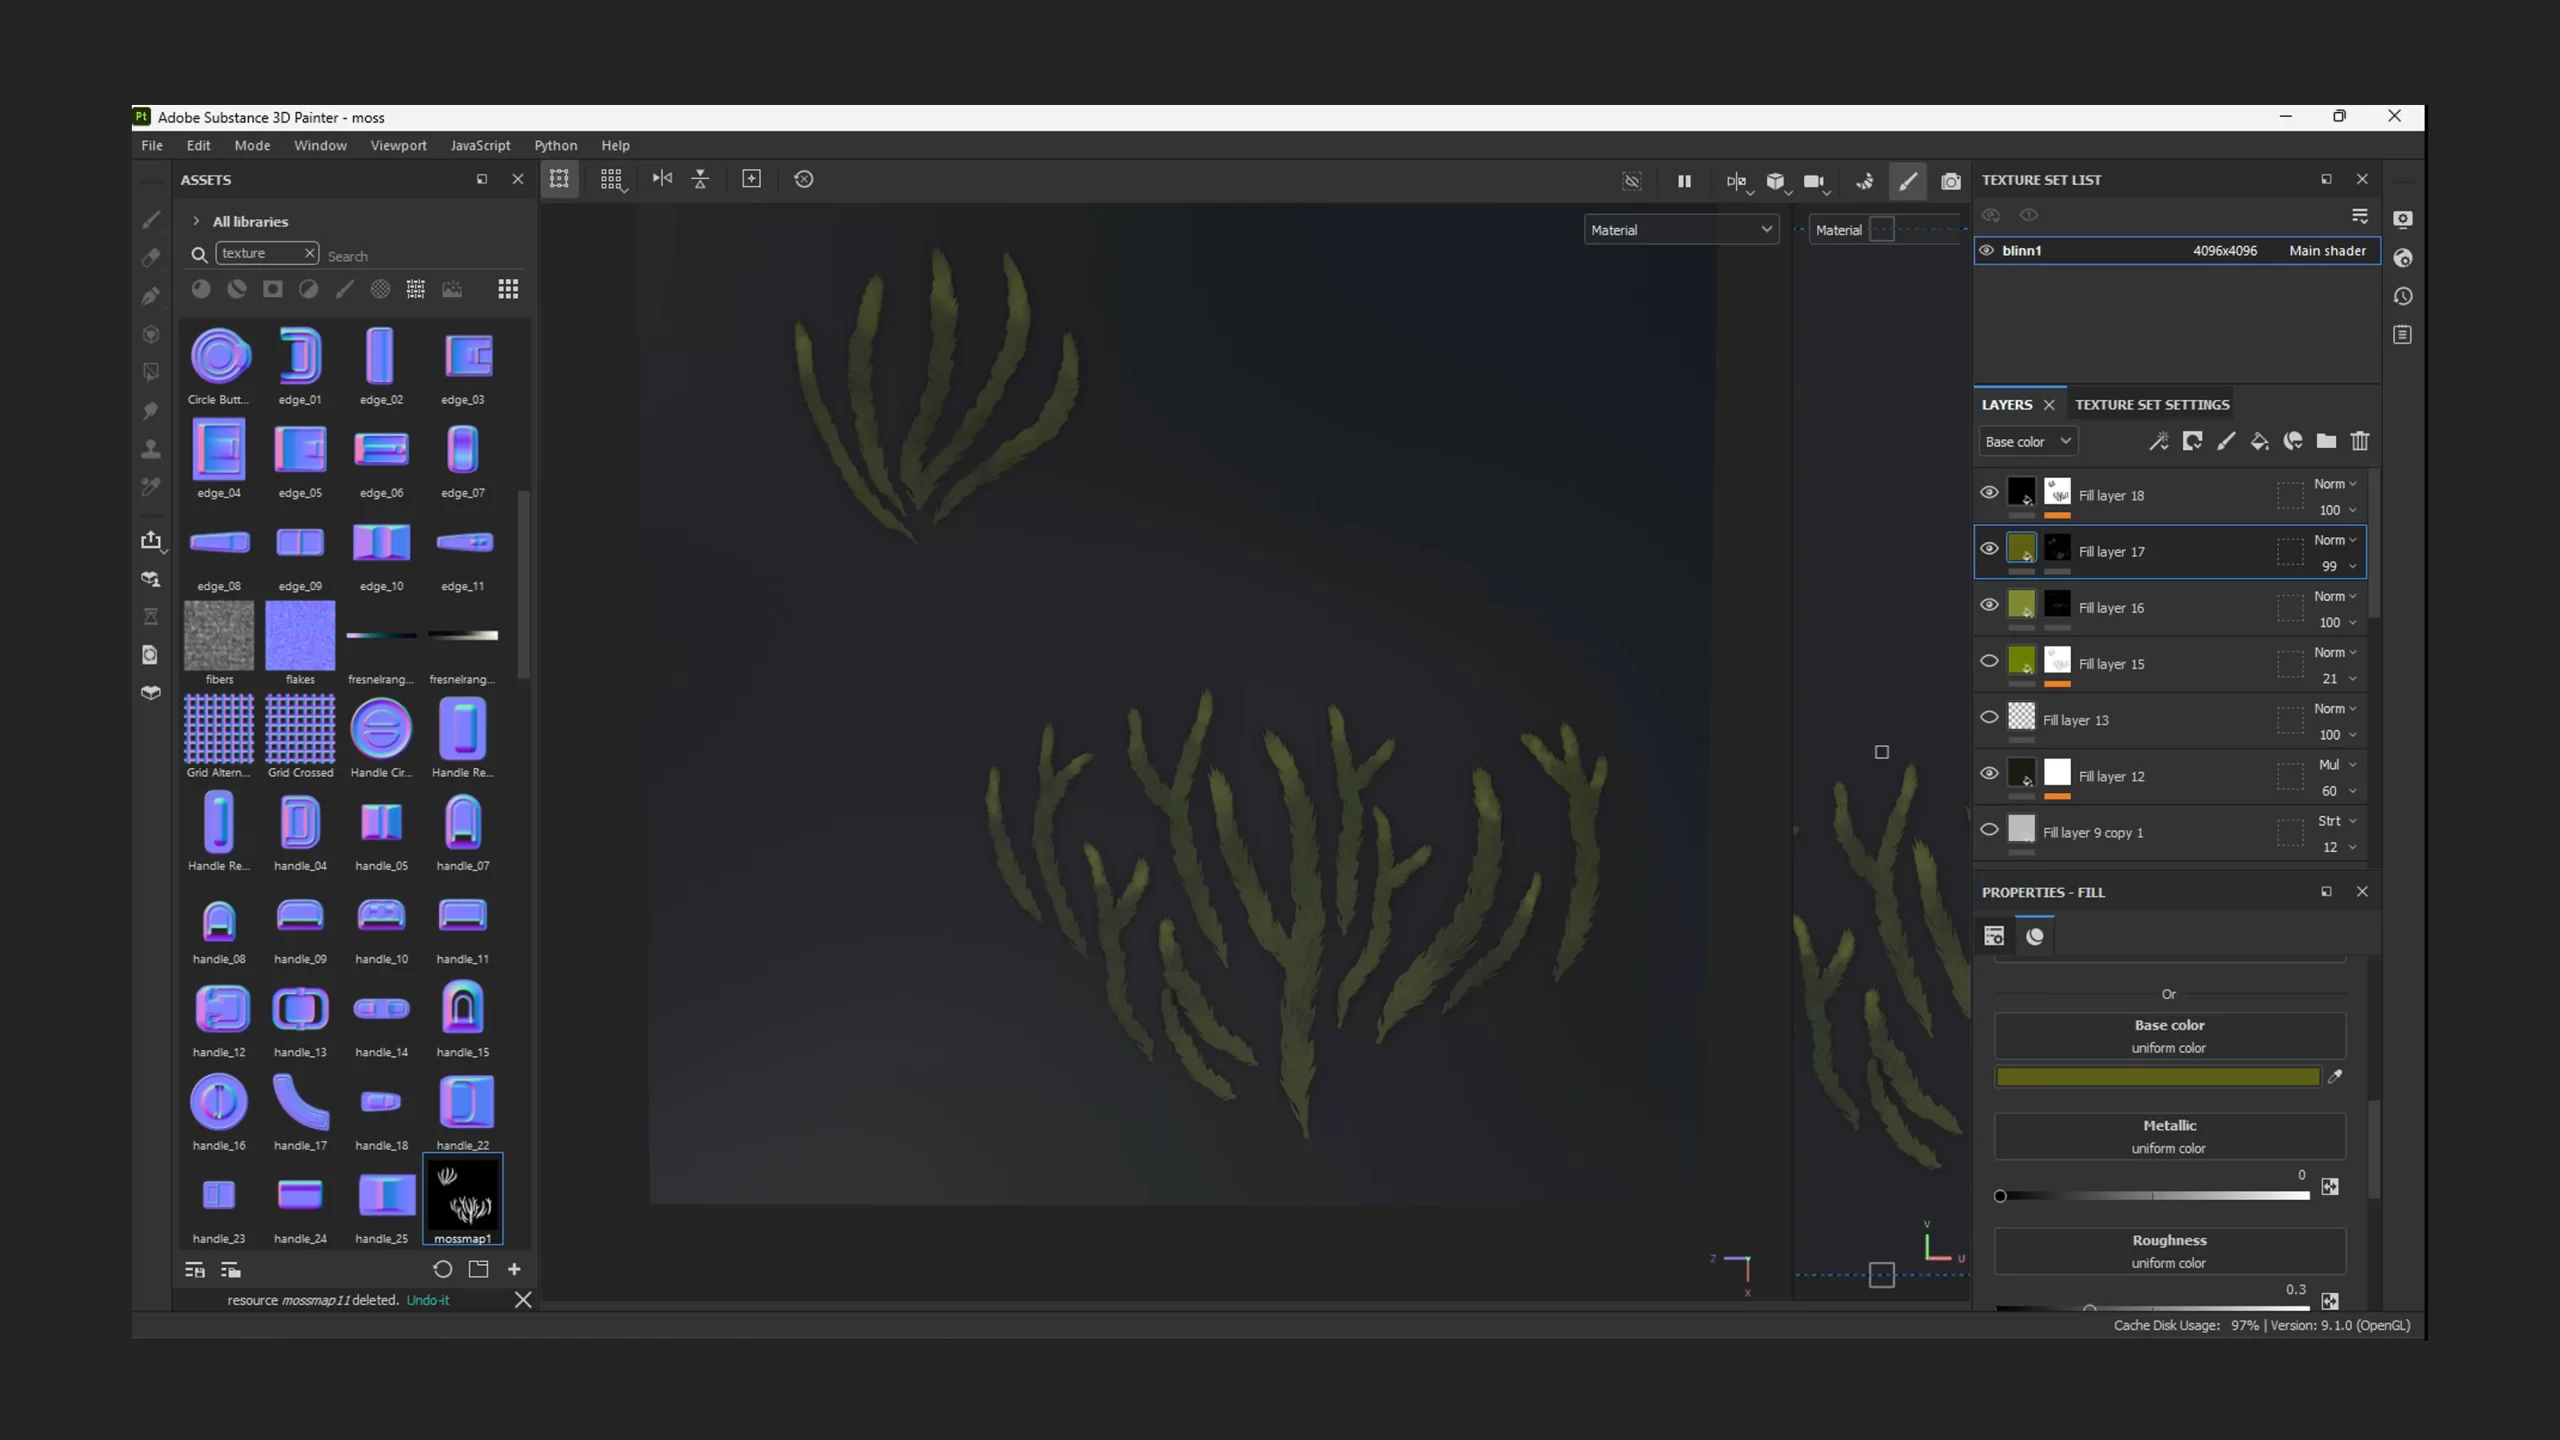Click the Metallic value slider track
This screenshot has height=1440, width=2560.
[x=2153, y=1196]
